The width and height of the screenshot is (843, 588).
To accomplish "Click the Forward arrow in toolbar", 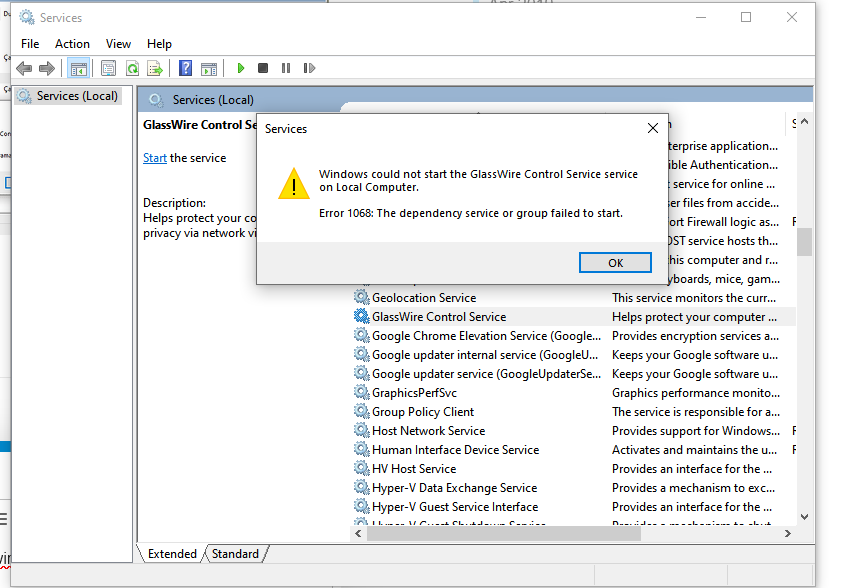I will pyautogui.click(x=46, y=69).
